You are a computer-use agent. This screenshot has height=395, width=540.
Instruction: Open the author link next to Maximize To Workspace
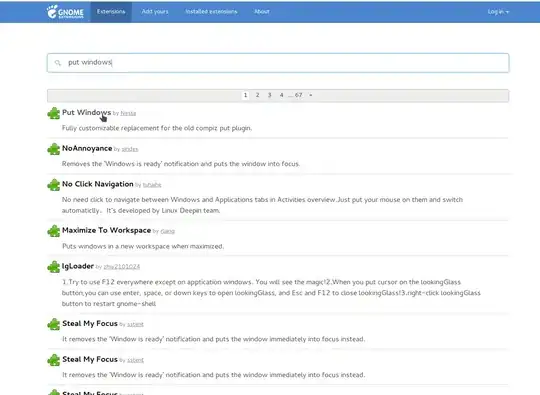(x=168, y=231)
